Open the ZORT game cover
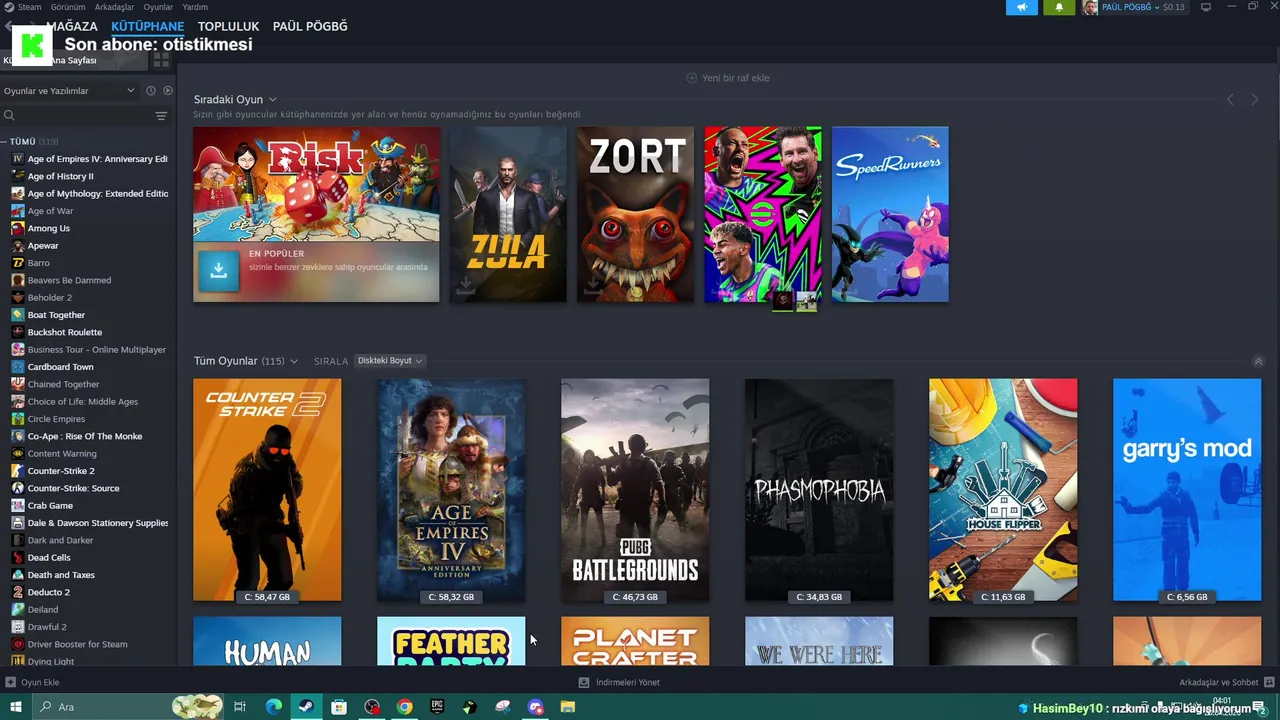 click(635, 214)
